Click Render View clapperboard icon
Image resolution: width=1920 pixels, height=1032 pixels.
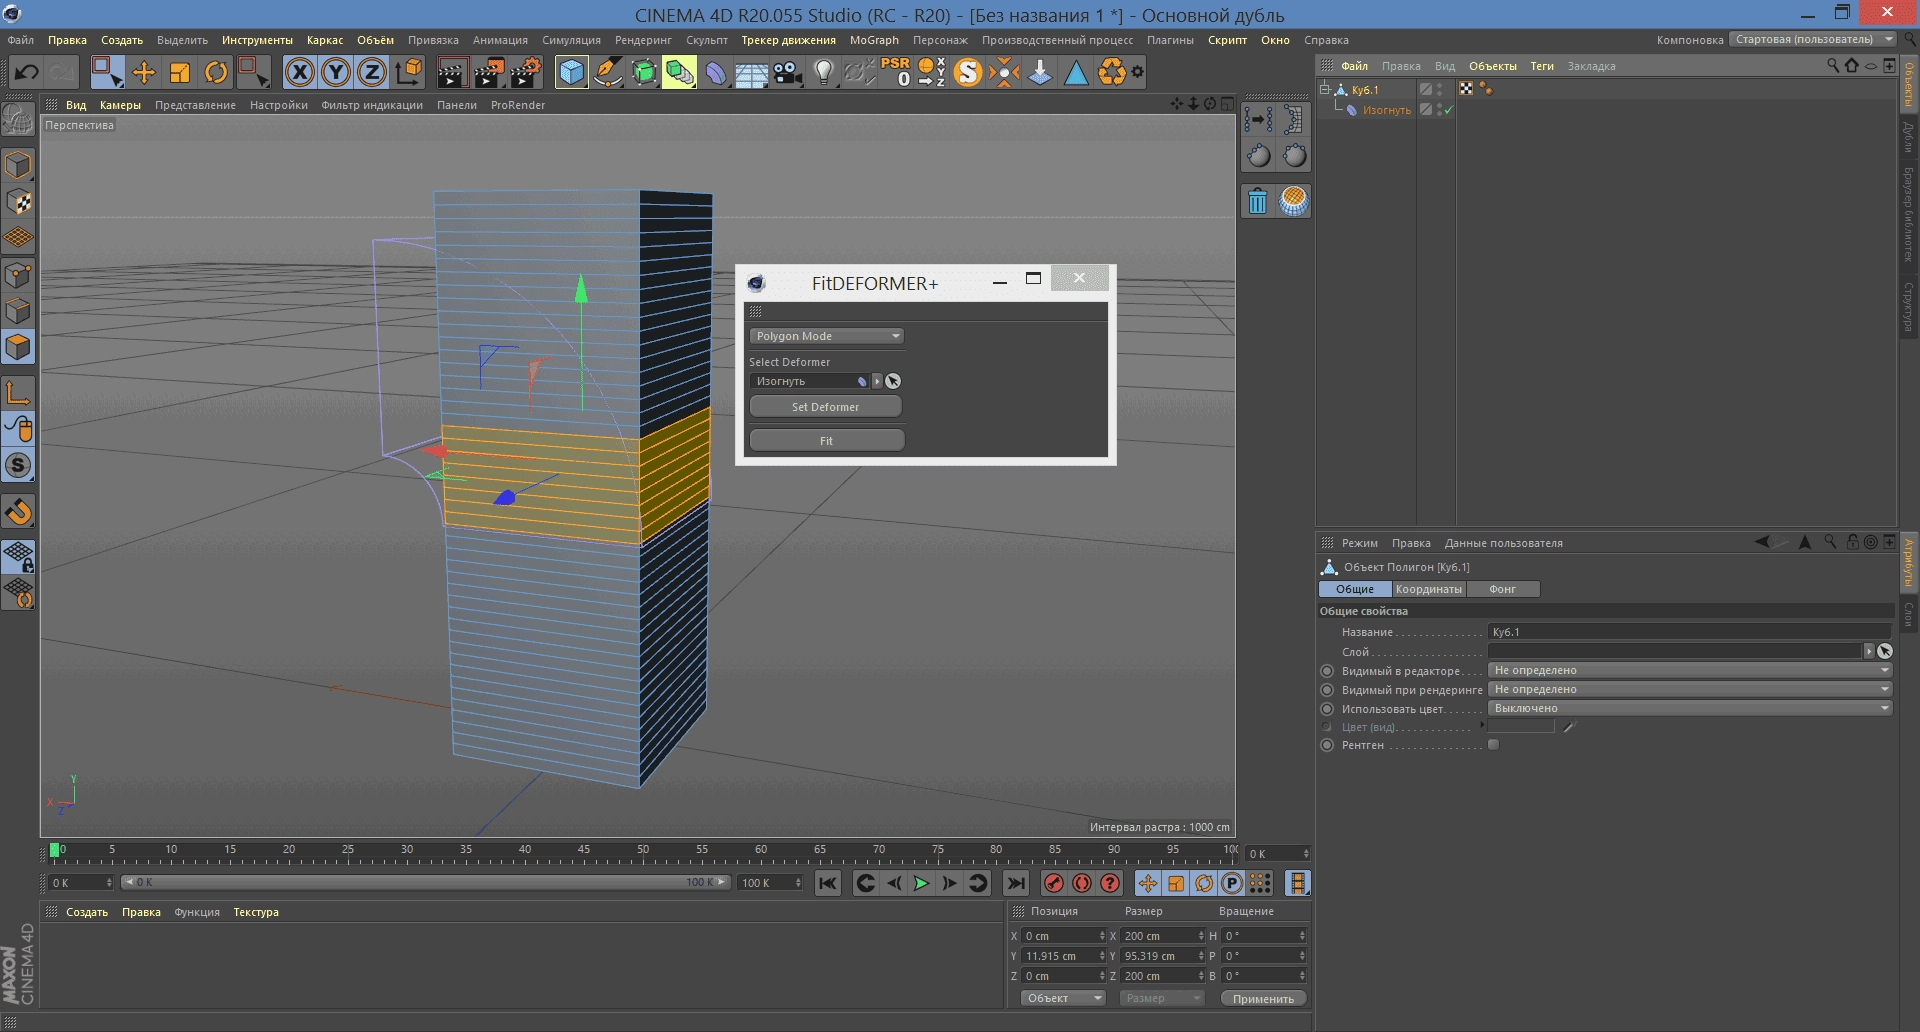tap(452, 72)
